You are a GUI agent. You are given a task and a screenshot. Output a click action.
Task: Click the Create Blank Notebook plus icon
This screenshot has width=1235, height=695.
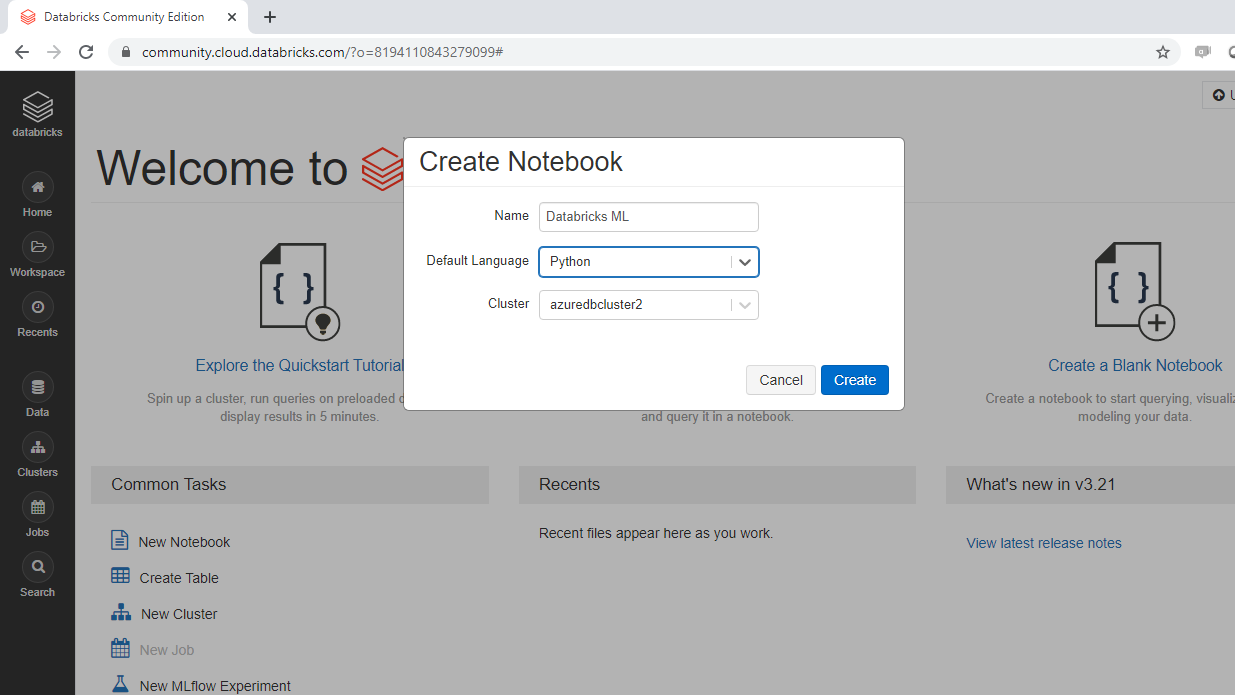click(x=1134, y=291)
